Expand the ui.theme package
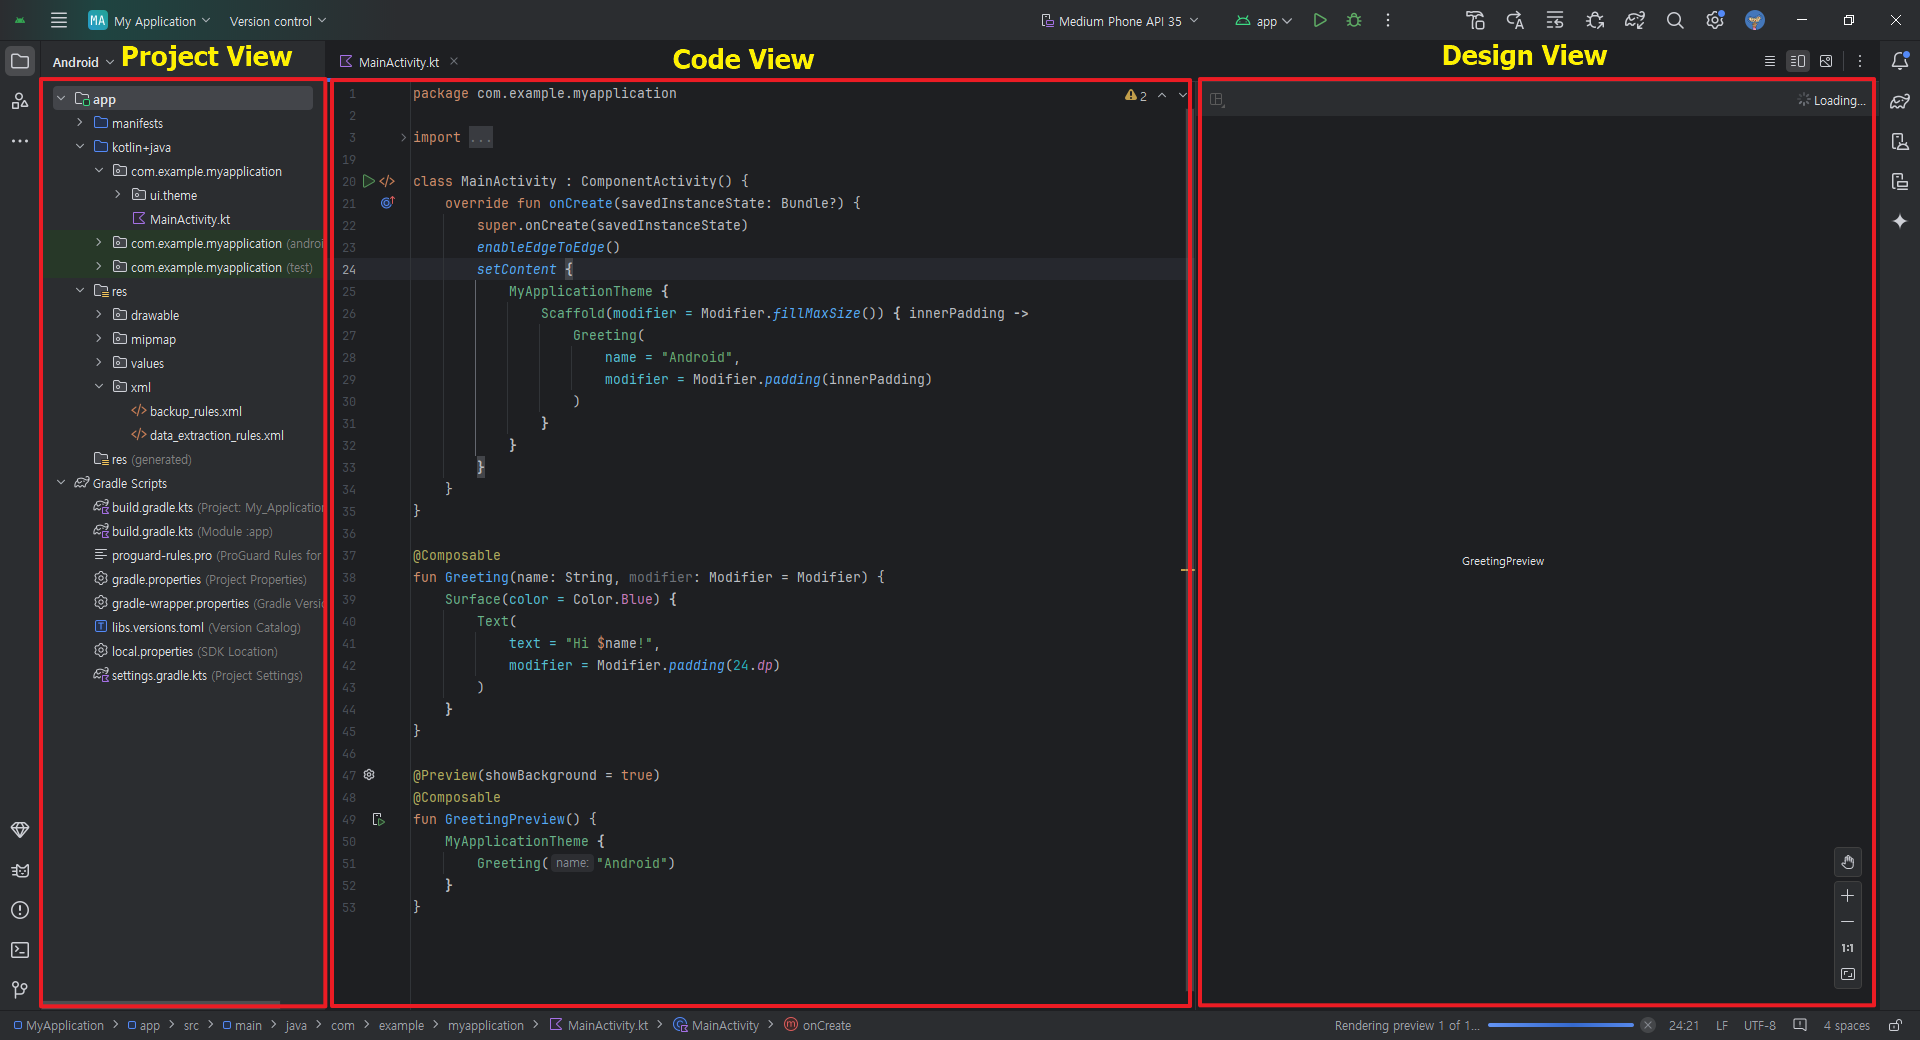This screenshot has width=1920, height=1040. [118, 195]
